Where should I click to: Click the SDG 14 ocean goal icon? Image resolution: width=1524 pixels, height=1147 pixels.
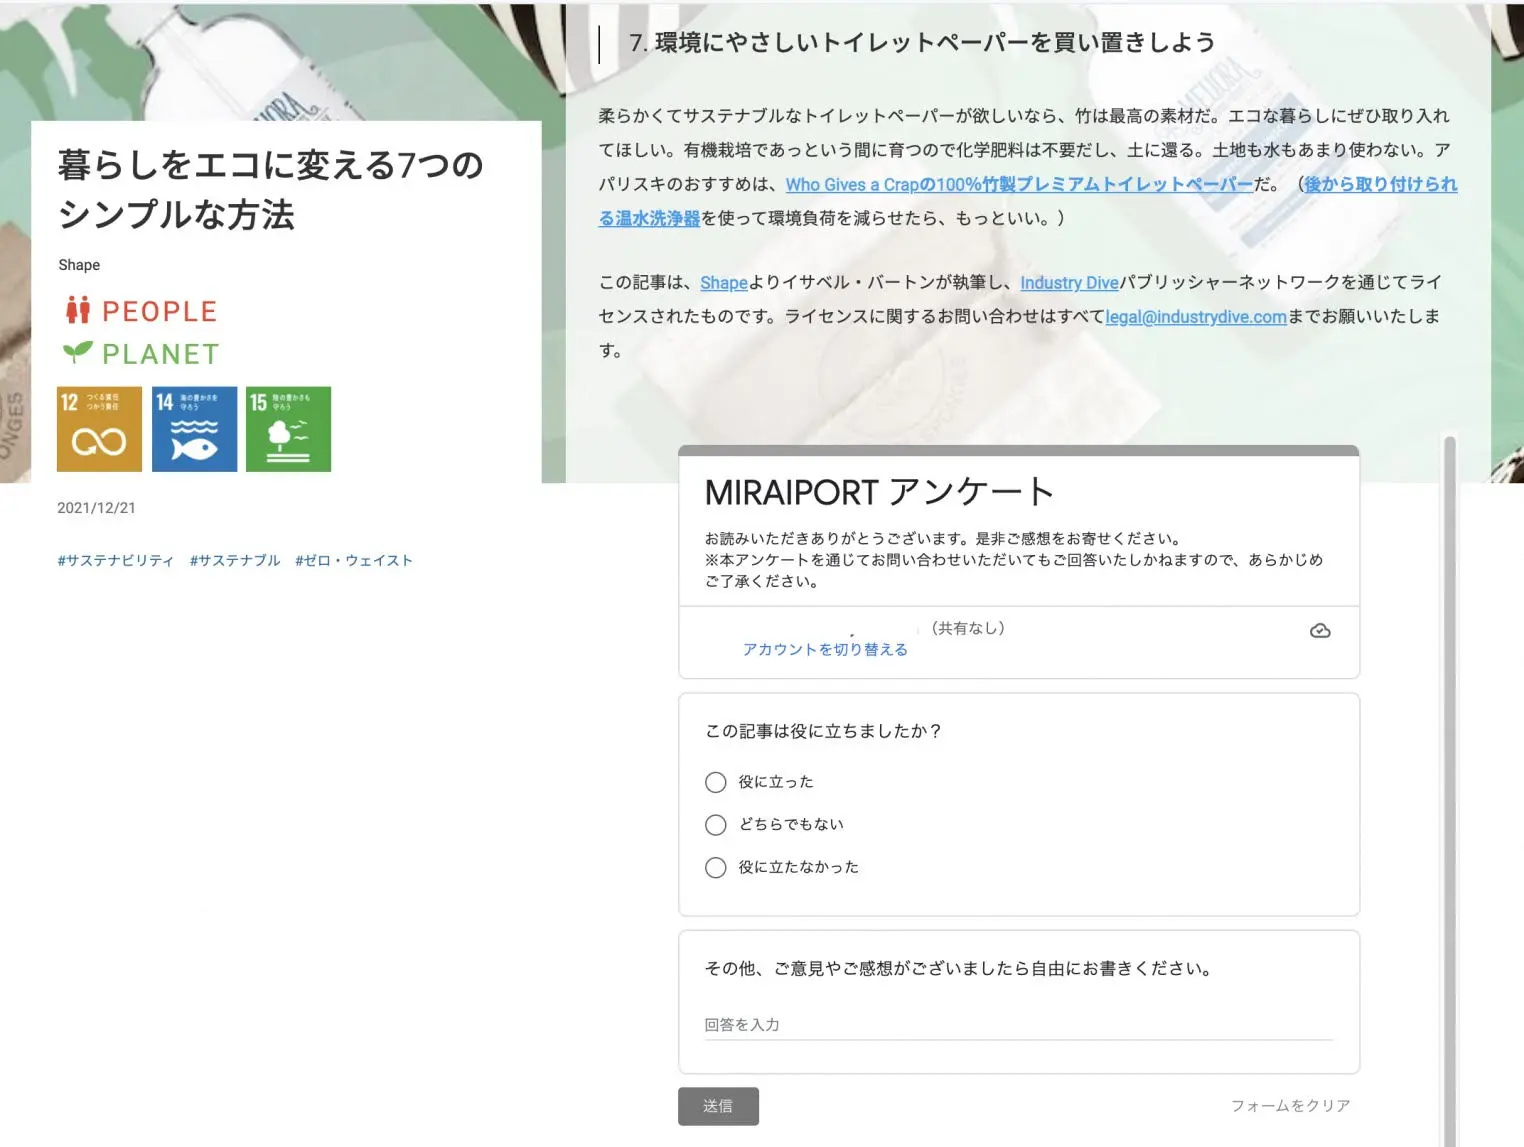tap(194, 429)
